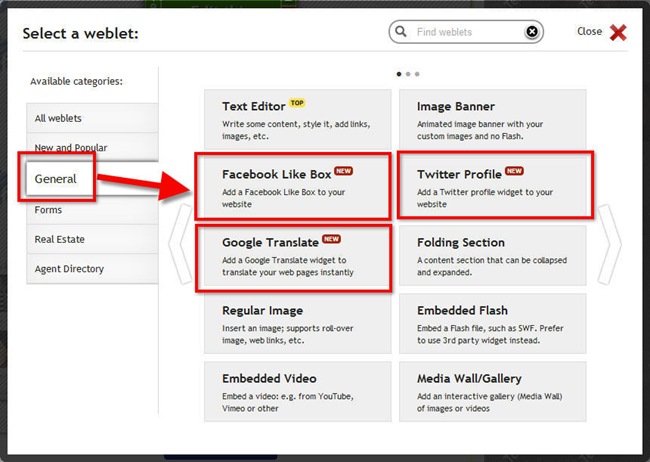Image resolution: width=650 pixels, height=462 pixels.
Task: Open the Real Estate category
Action: tap(92, 239)
